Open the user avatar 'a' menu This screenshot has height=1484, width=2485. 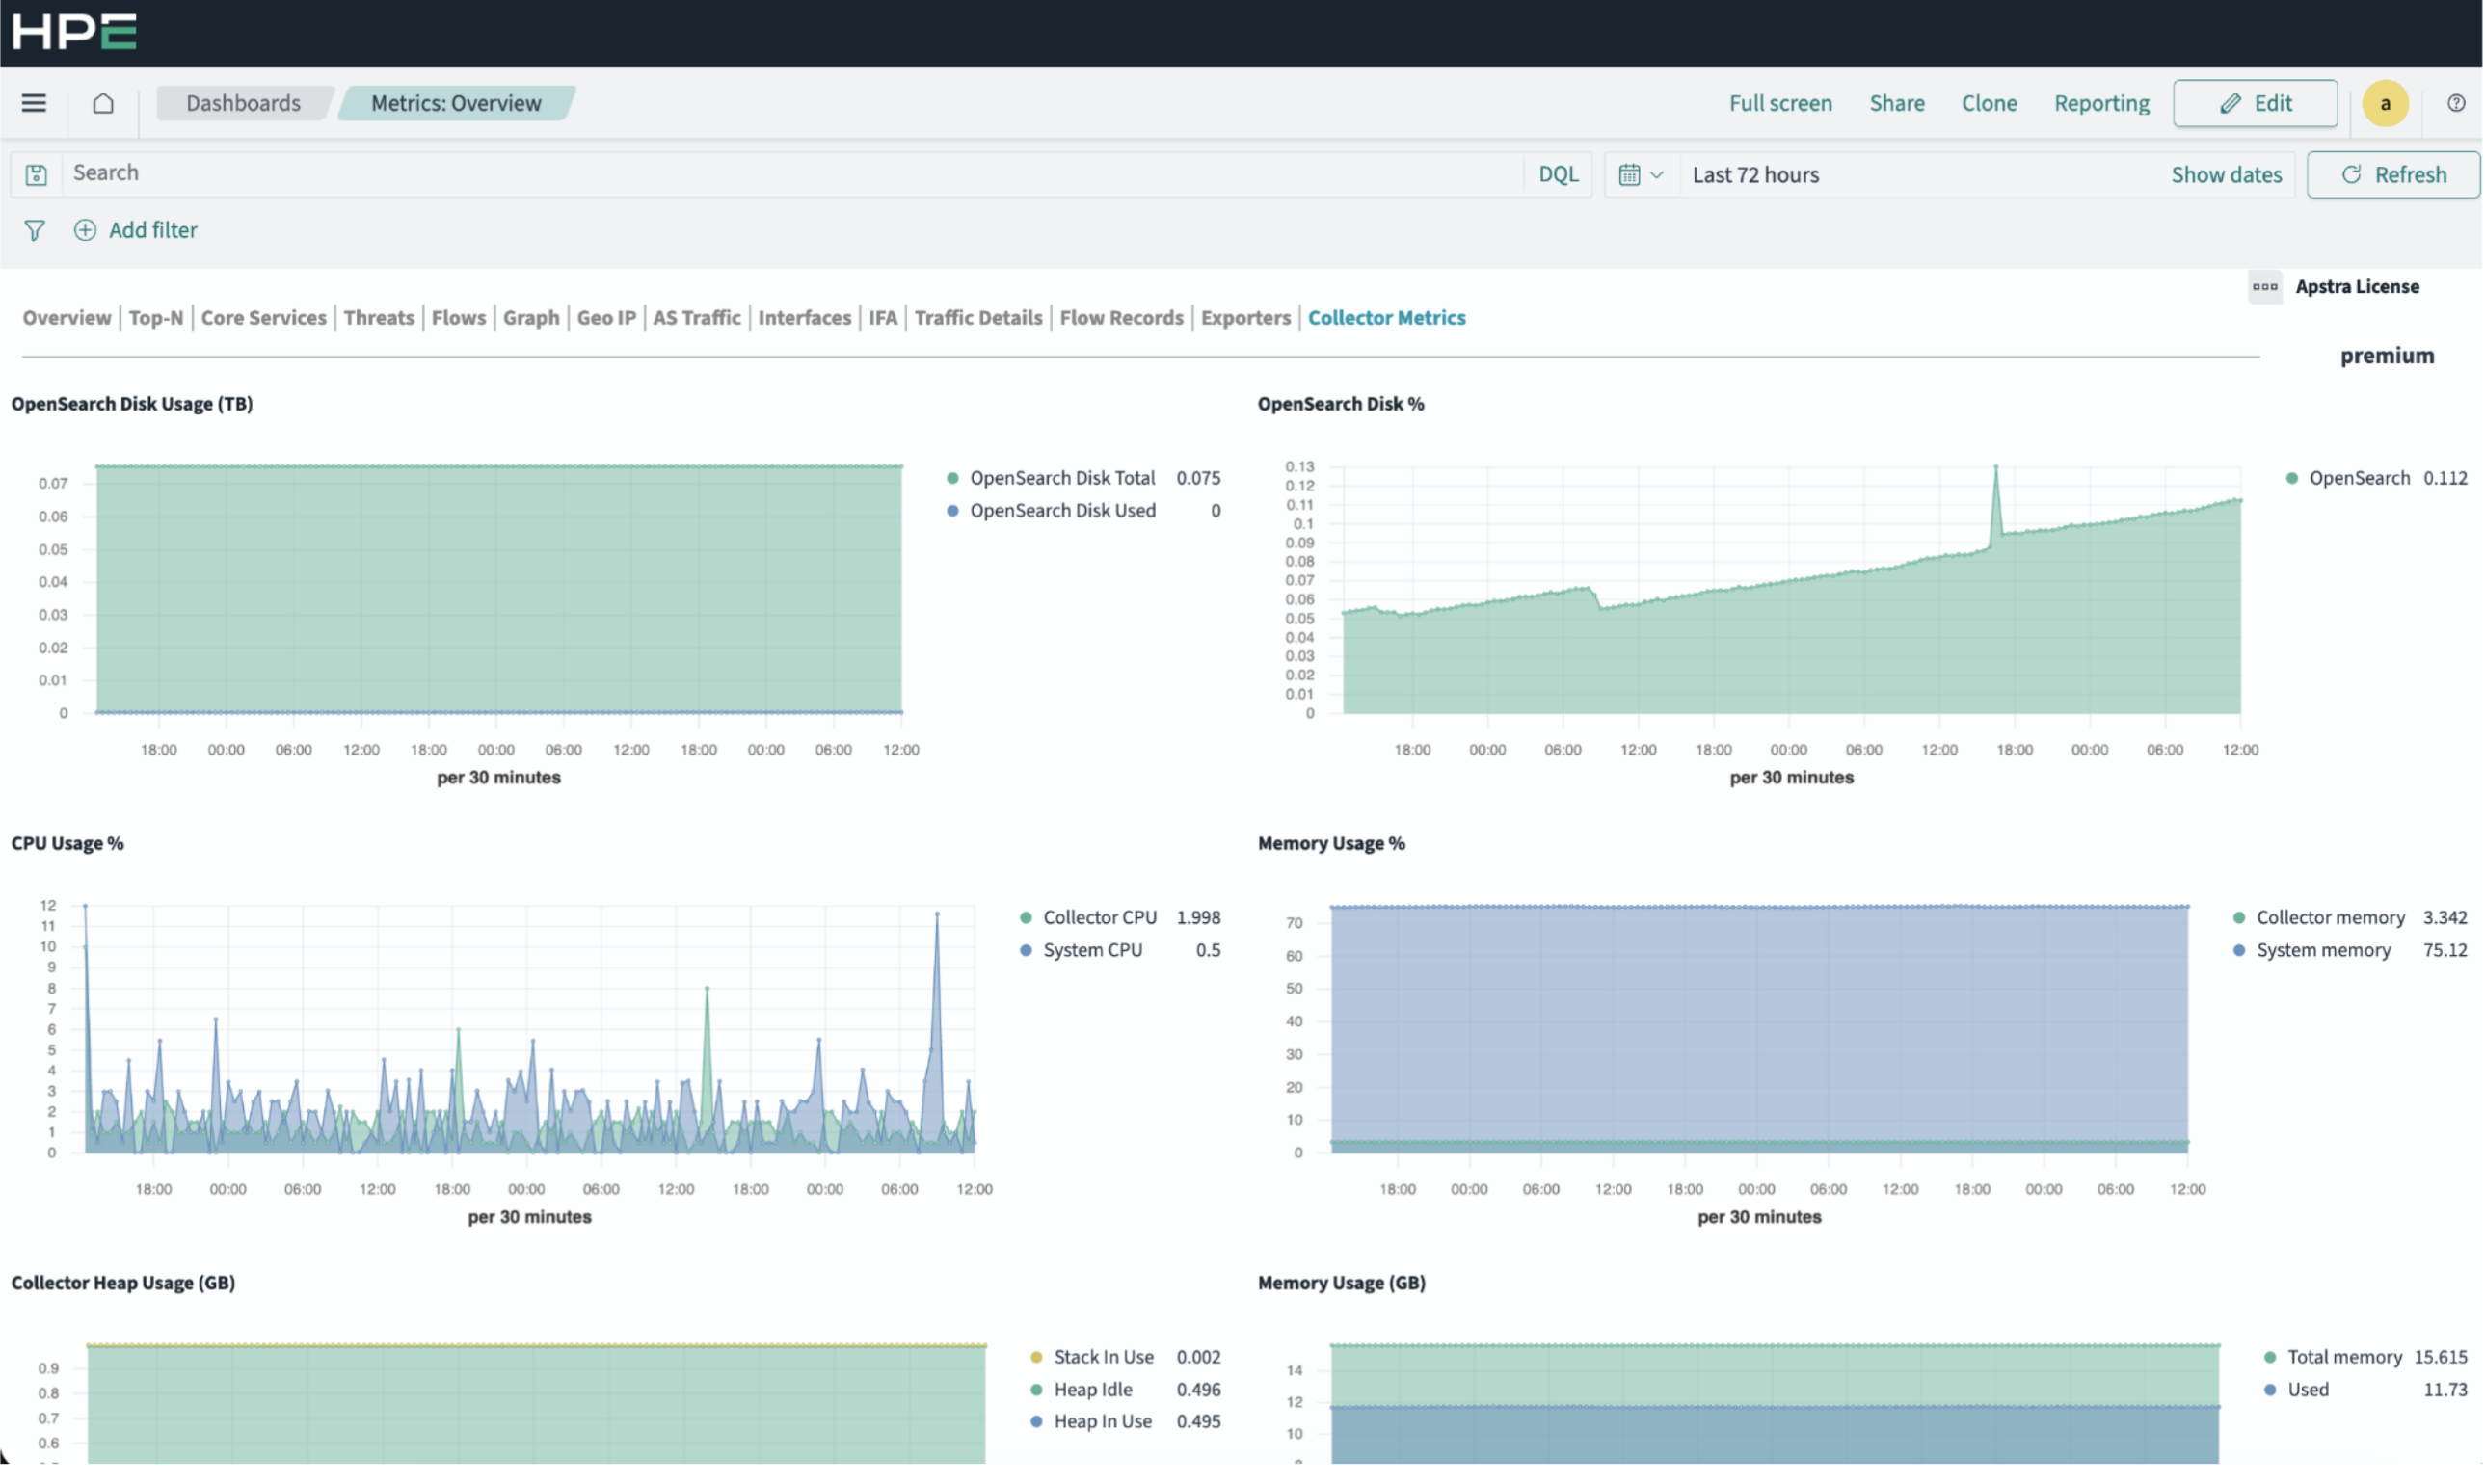click(2385, 104)
